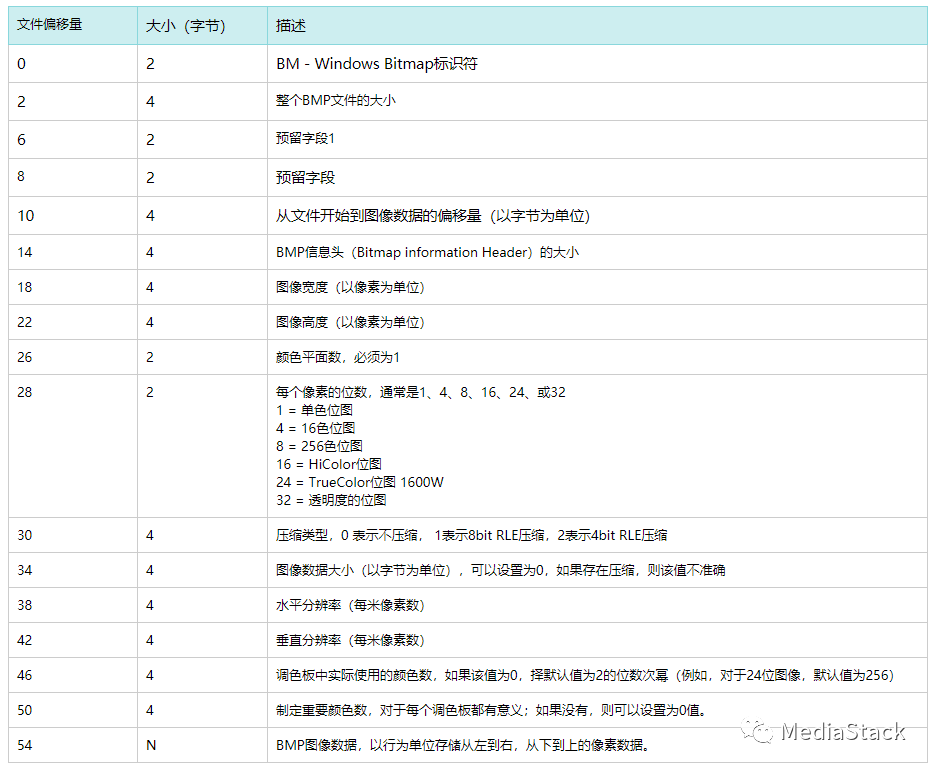Click the 24 = TrueColor位图 1600W line
The image size is (936, 770).
point(360,482)
